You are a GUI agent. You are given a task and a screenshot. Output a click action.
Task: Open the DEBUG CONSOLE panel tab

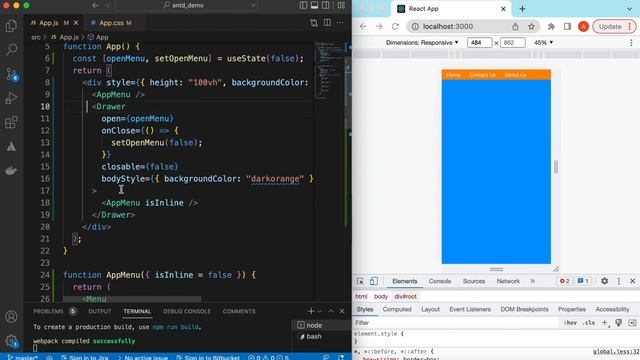[187, 311]
